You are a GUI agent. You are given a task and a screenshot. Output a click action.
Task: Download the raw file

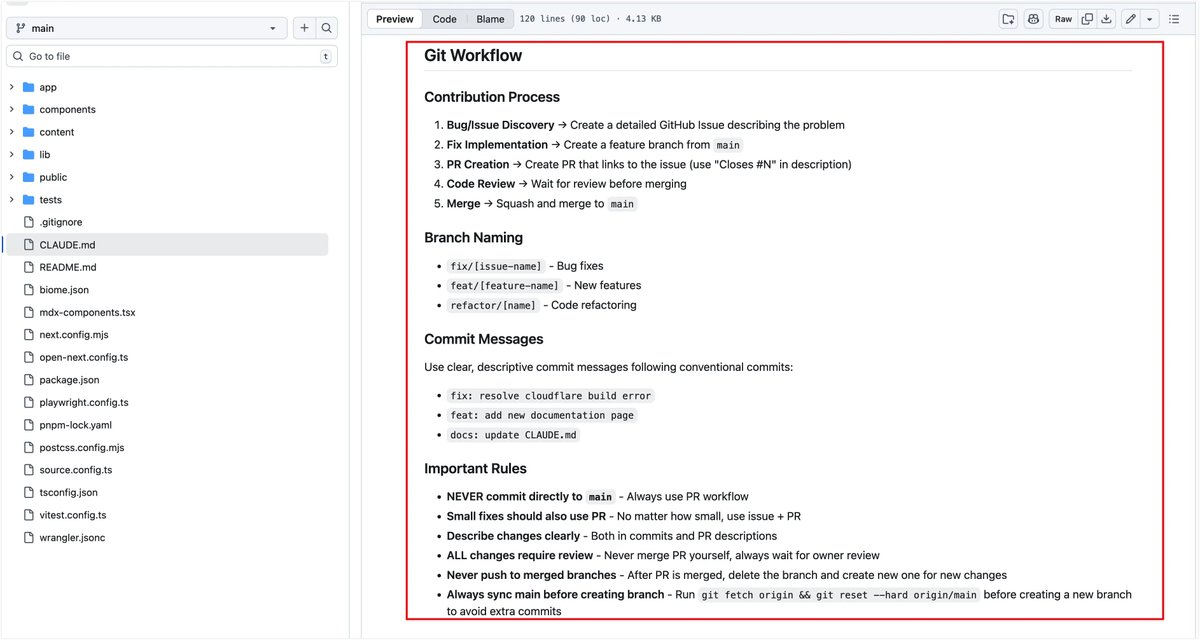coord(1106,19)
